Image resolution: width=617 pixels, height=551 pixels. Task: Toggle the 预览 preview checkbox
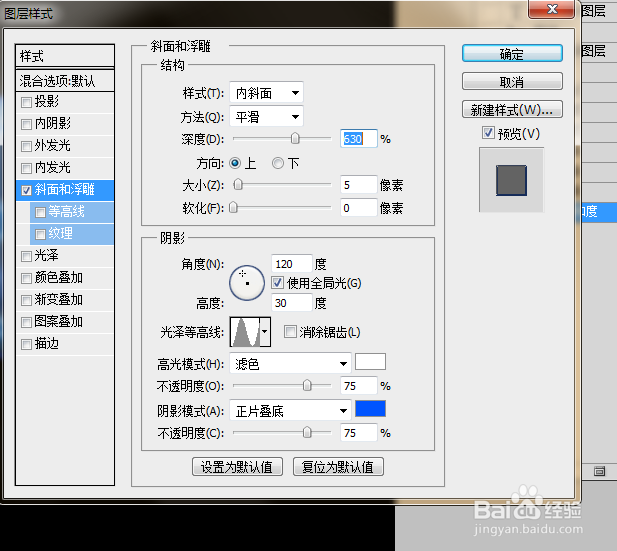(488, 133)
